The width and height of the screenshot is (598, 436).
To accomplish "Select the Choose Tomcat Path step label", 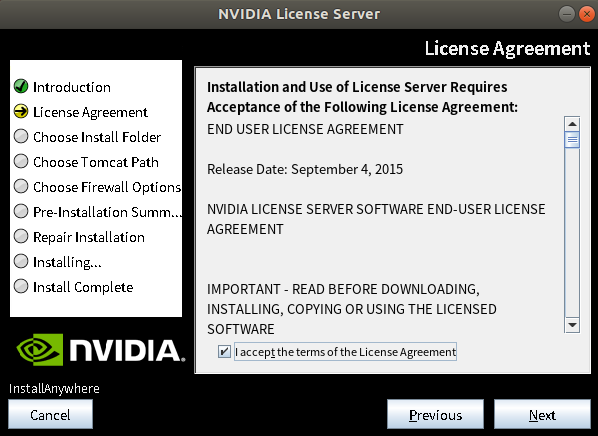I will [x=96, y=162].
